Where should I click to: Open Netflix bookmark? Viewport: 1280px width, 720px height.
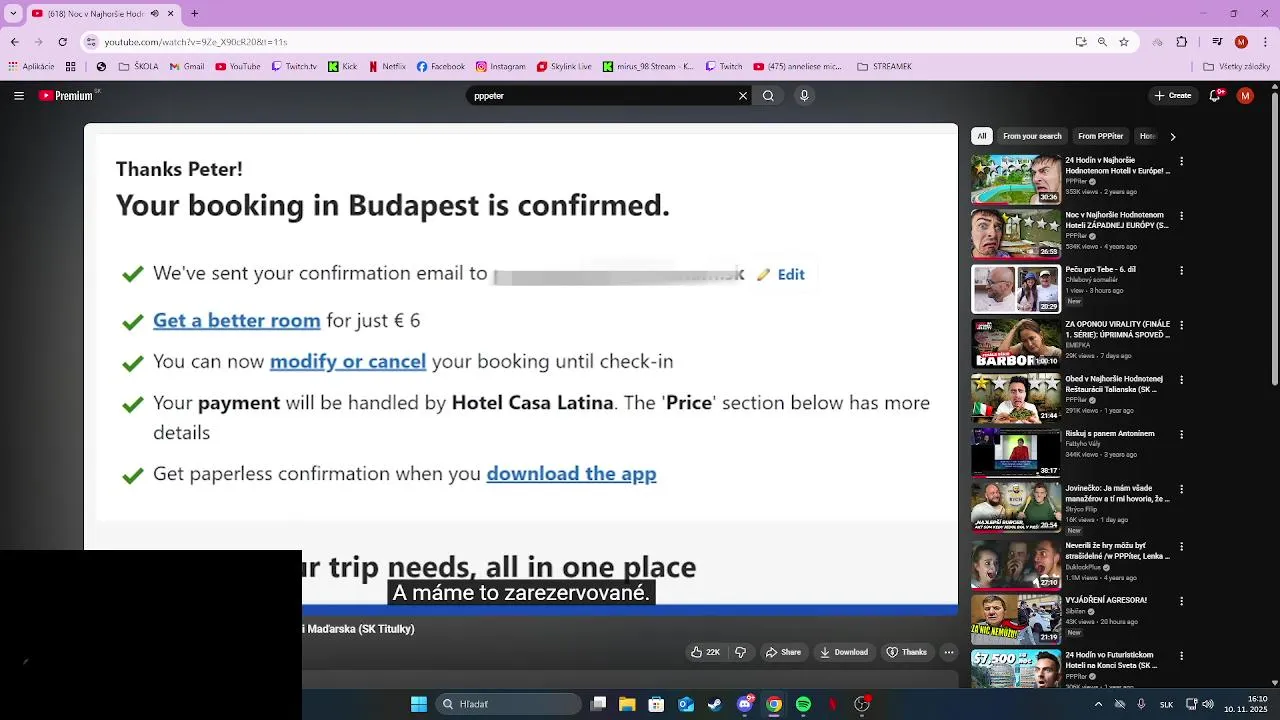click(388, 67)
